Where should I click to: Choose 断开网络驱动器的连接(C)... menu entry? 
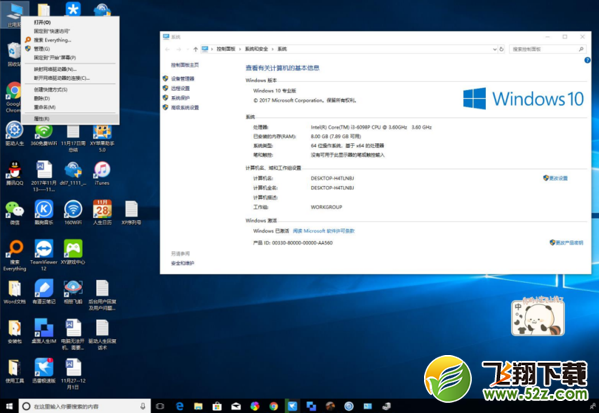click(62, 78)
